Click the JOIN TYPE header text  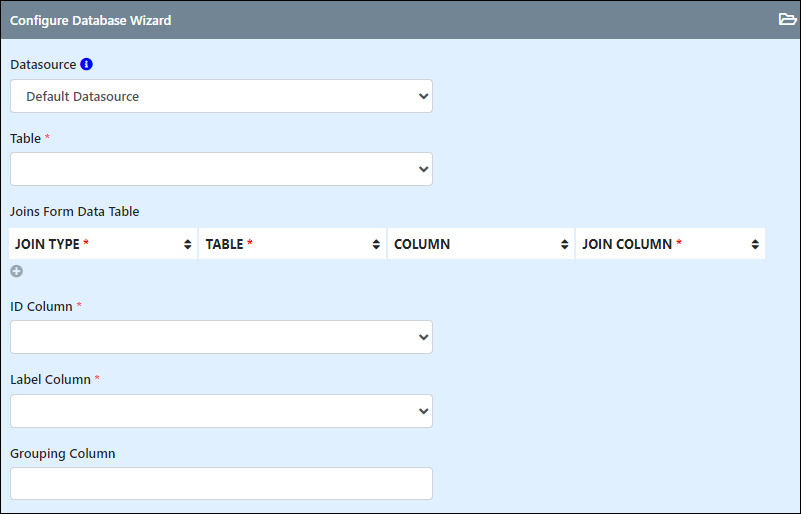(x=47, y=244)
